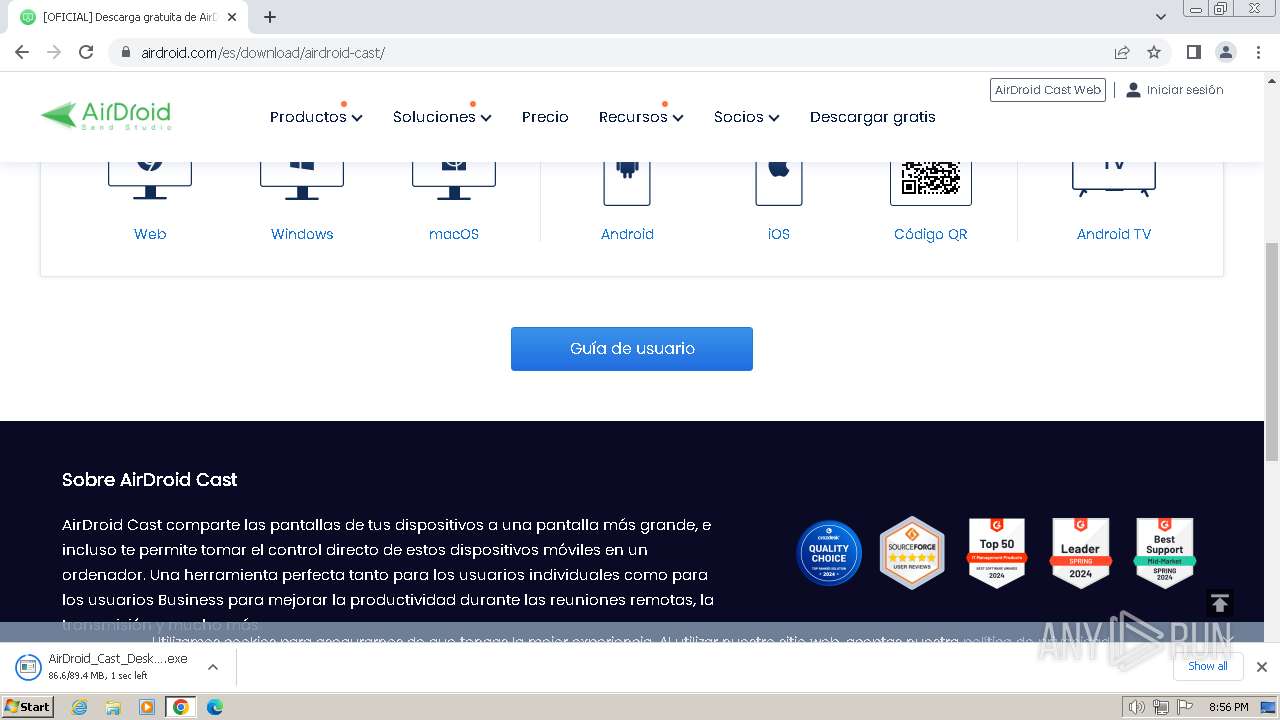Select the macOS platform icon

click(x=454, y=181)
